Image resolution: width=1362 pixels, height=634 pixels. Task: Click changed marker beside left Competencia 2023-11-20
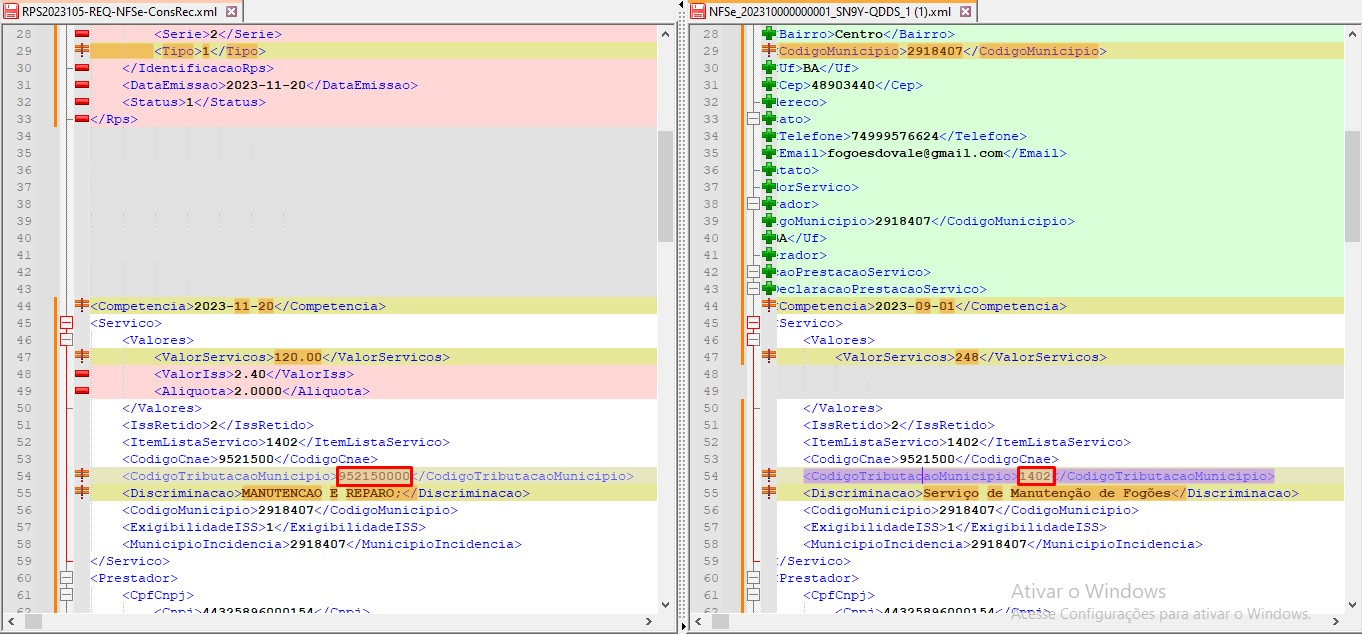82,306
